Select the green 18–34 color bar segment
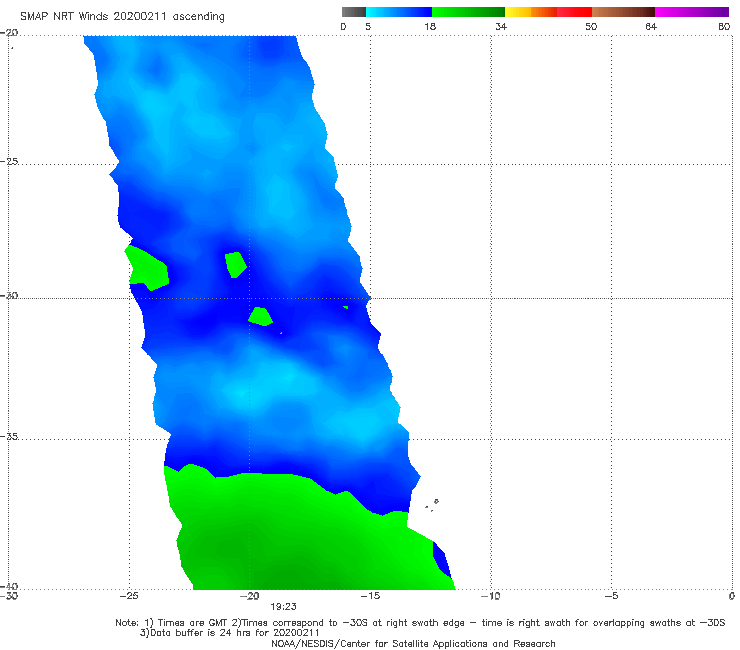 pos(469,12)
